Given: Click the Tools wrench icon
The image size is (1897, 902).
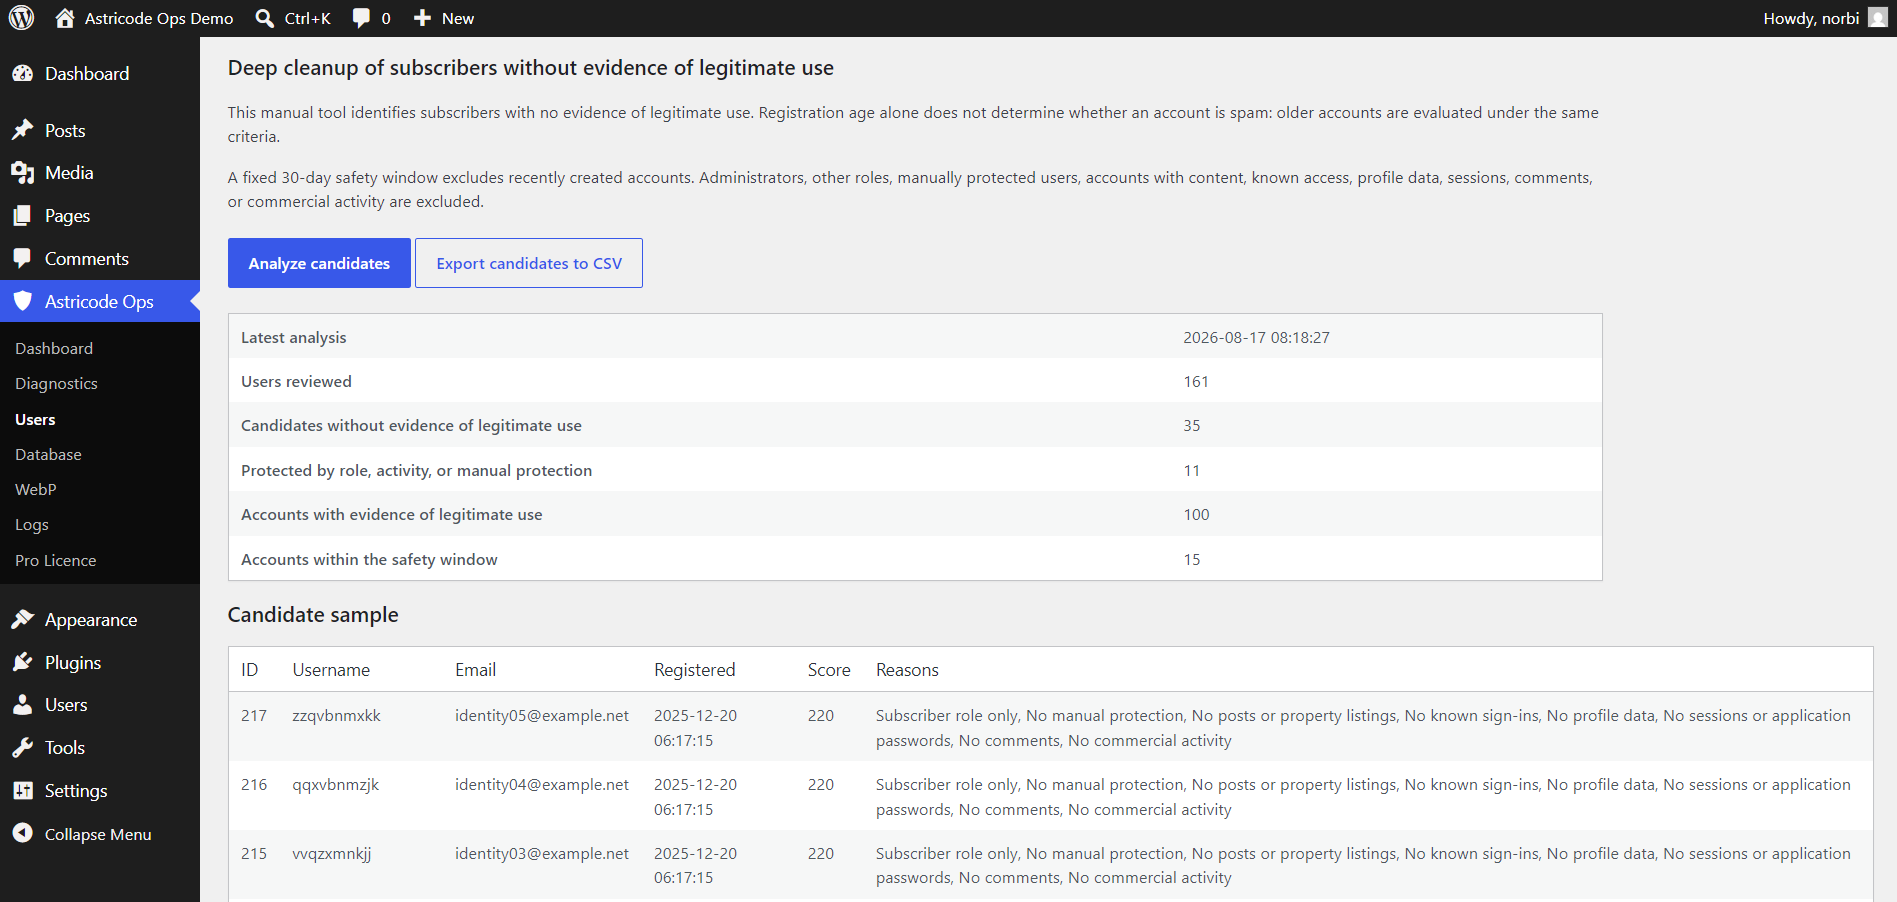Looking at the screenshot, I should coord(23,748).
